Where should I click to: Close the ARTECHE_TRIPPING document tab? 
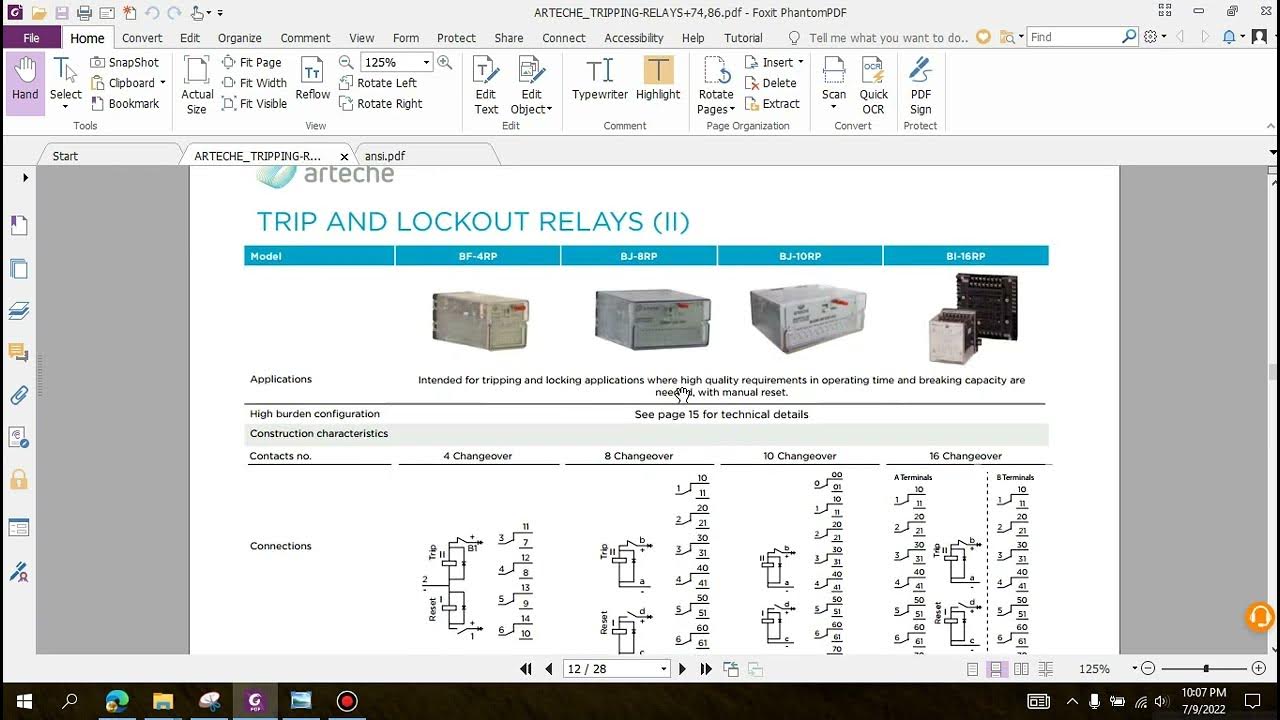click(344, 157)
